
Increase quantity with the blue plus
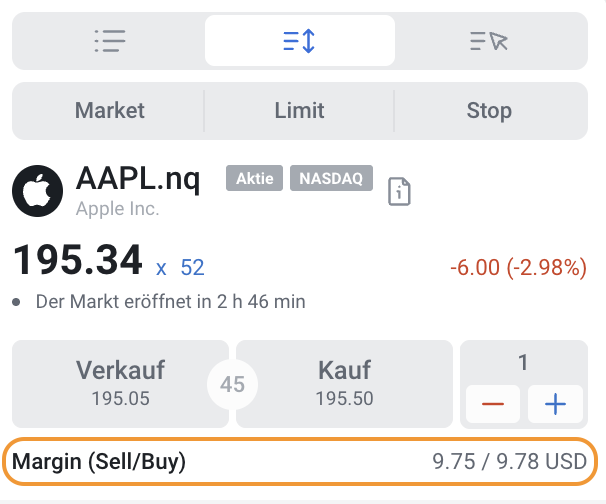555,404
